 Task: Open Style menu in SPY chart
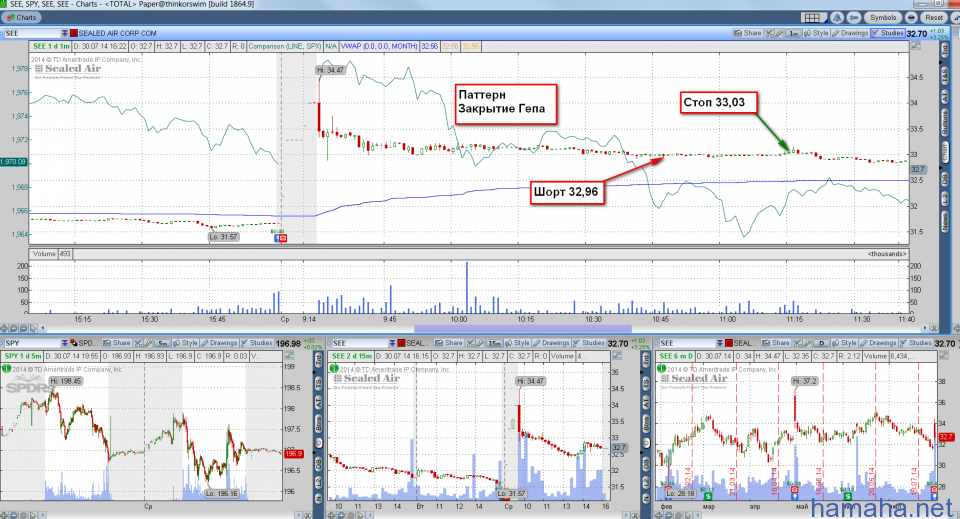[185, 343]
